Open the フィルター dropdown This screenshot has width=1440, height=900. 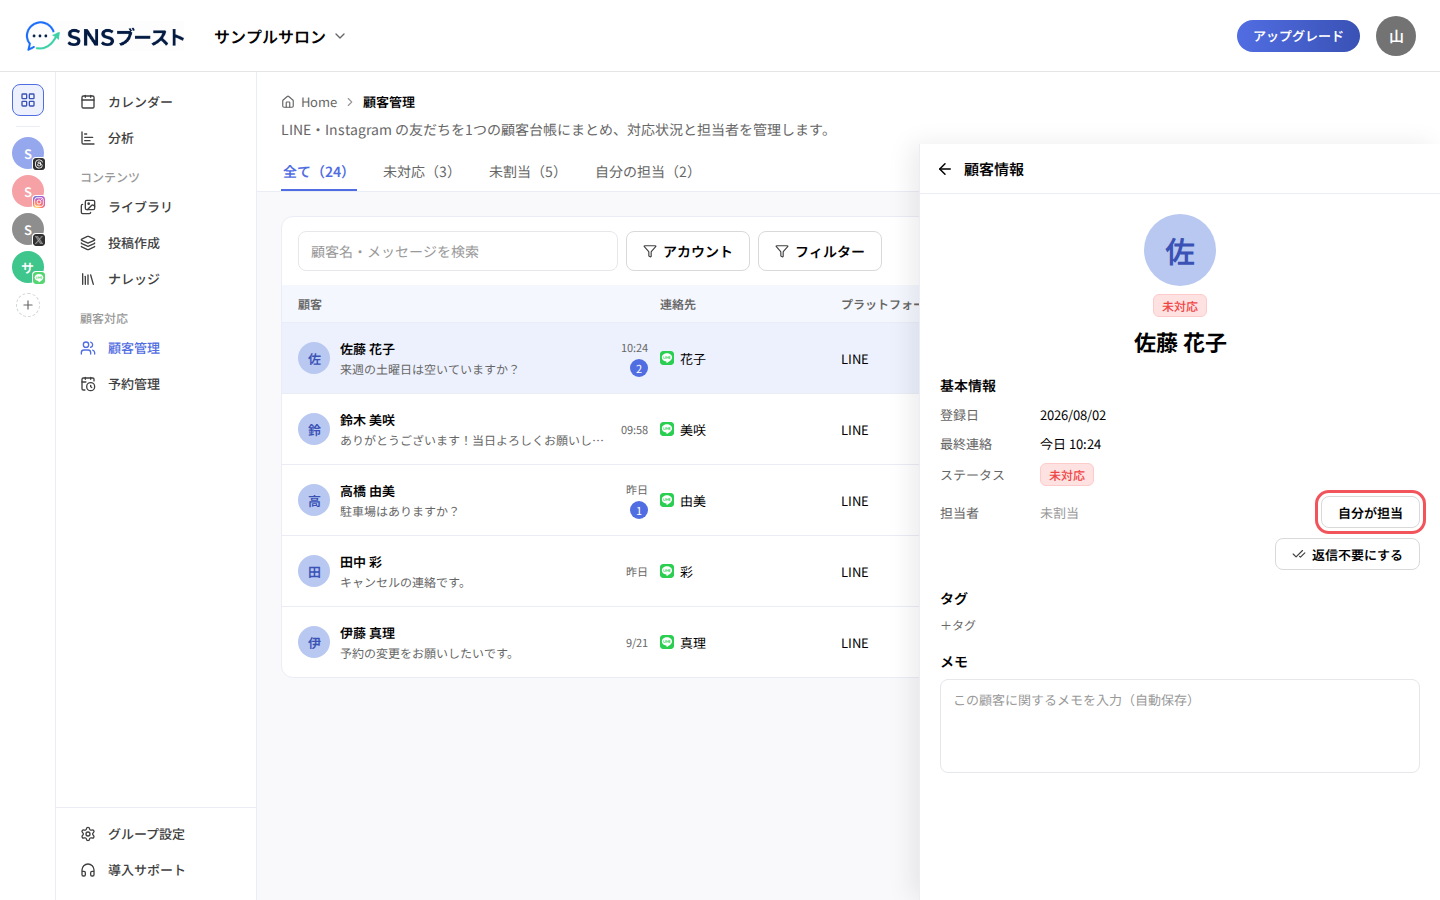820,251
